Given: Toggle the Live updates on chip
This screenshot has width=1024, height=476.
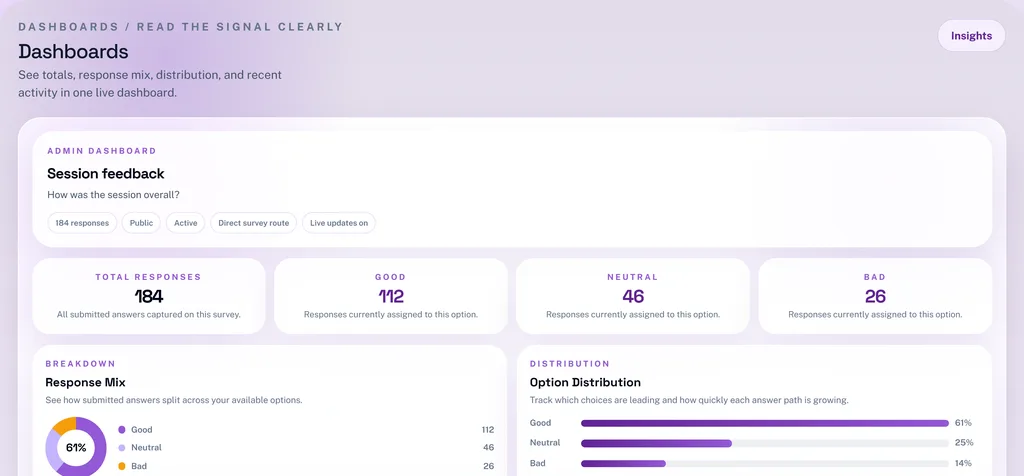Looking at the screenshot, I should [339, 223].
